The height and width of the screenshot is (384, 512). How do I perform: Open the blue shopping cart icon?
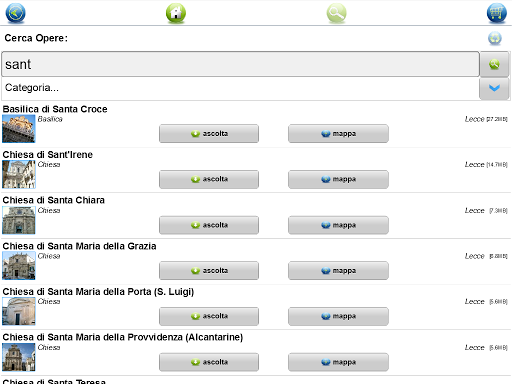497,13
